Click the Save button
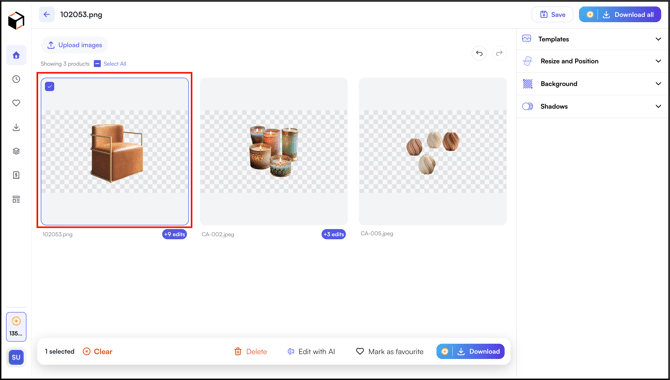Image resolution: width=670 pixels, height=380 pixels. pyautogui.click(x=552, y=15)
